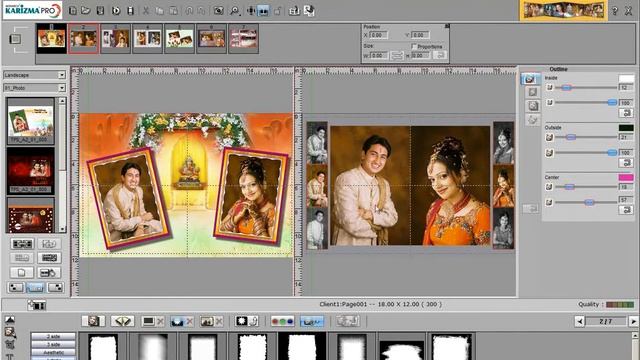The image size is (640, 360).
Task: Select the black-bordered mask thumbnail in bottom strip
Action: tap(302, 346)
